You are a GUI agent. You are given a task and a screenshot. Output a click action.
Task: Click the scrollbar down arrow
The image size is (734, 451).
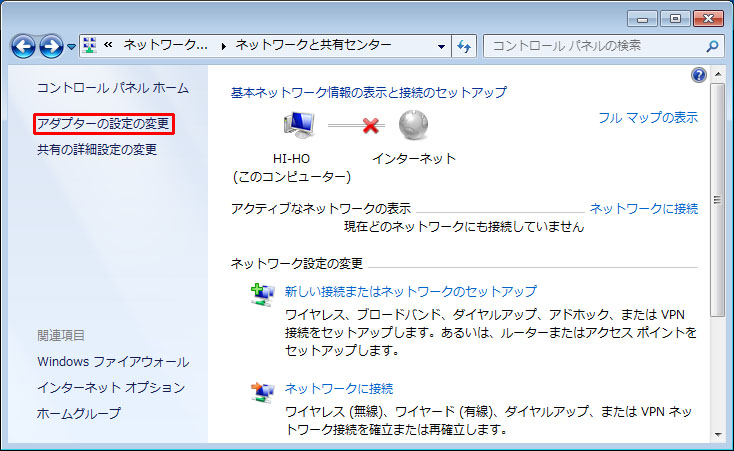(x=718, y=435)
